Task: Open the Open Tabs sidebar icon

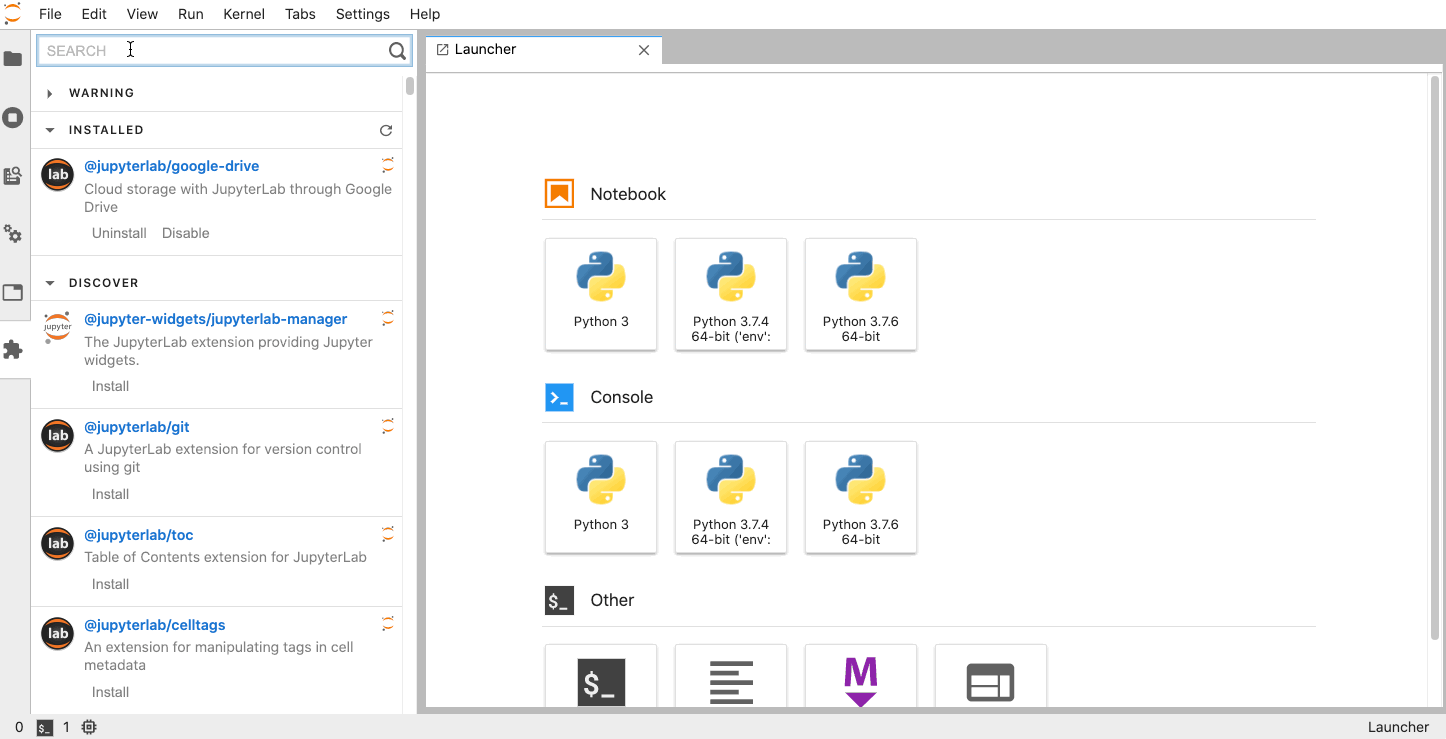Action: pos(13,293)
